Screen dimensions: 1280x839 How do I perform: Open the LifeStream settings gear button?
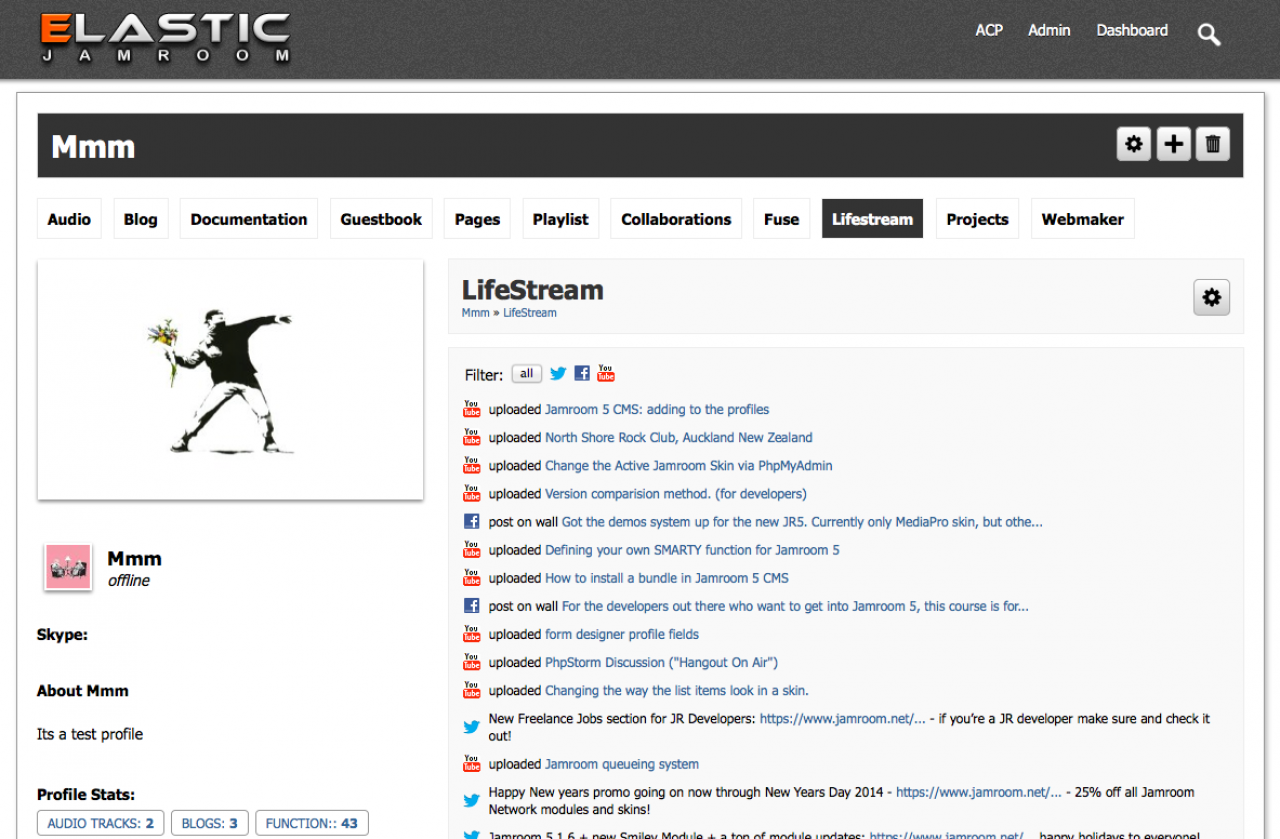coord(1212,297)
